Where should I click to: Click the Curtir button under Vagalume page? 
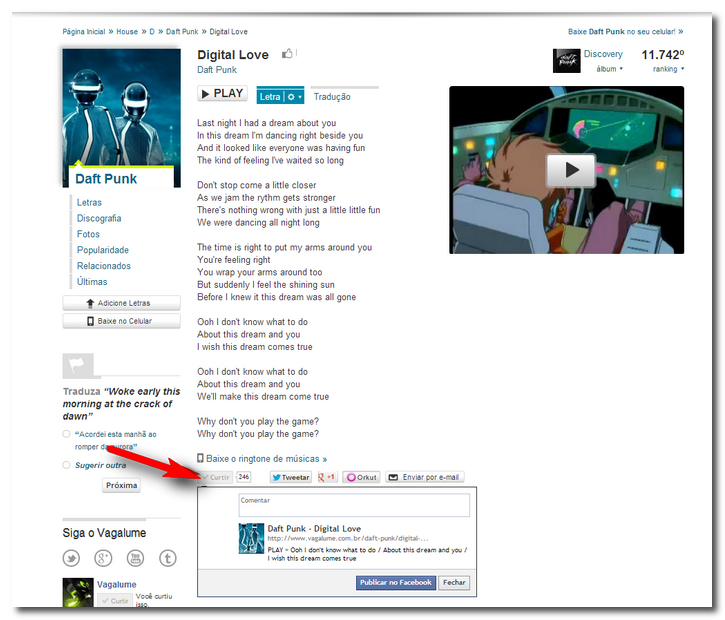coord(115,601)
